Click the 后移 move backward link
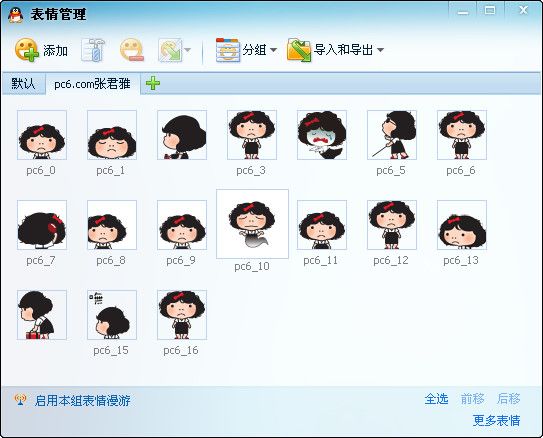 pyautogui.click(x=508, y=399)
